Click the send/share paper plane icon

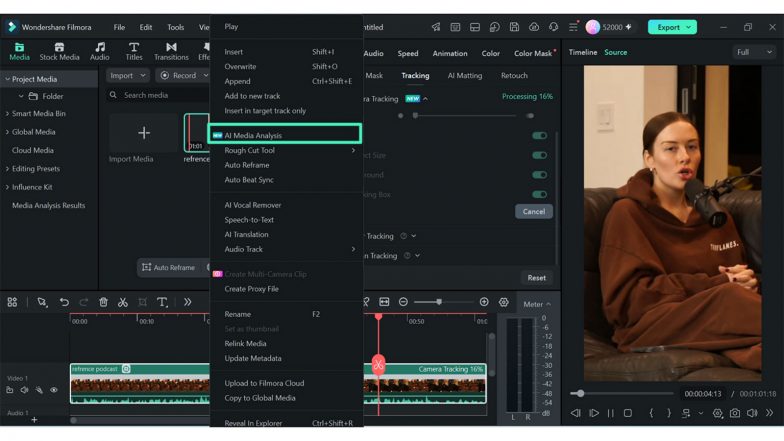[x=436, y=27]
